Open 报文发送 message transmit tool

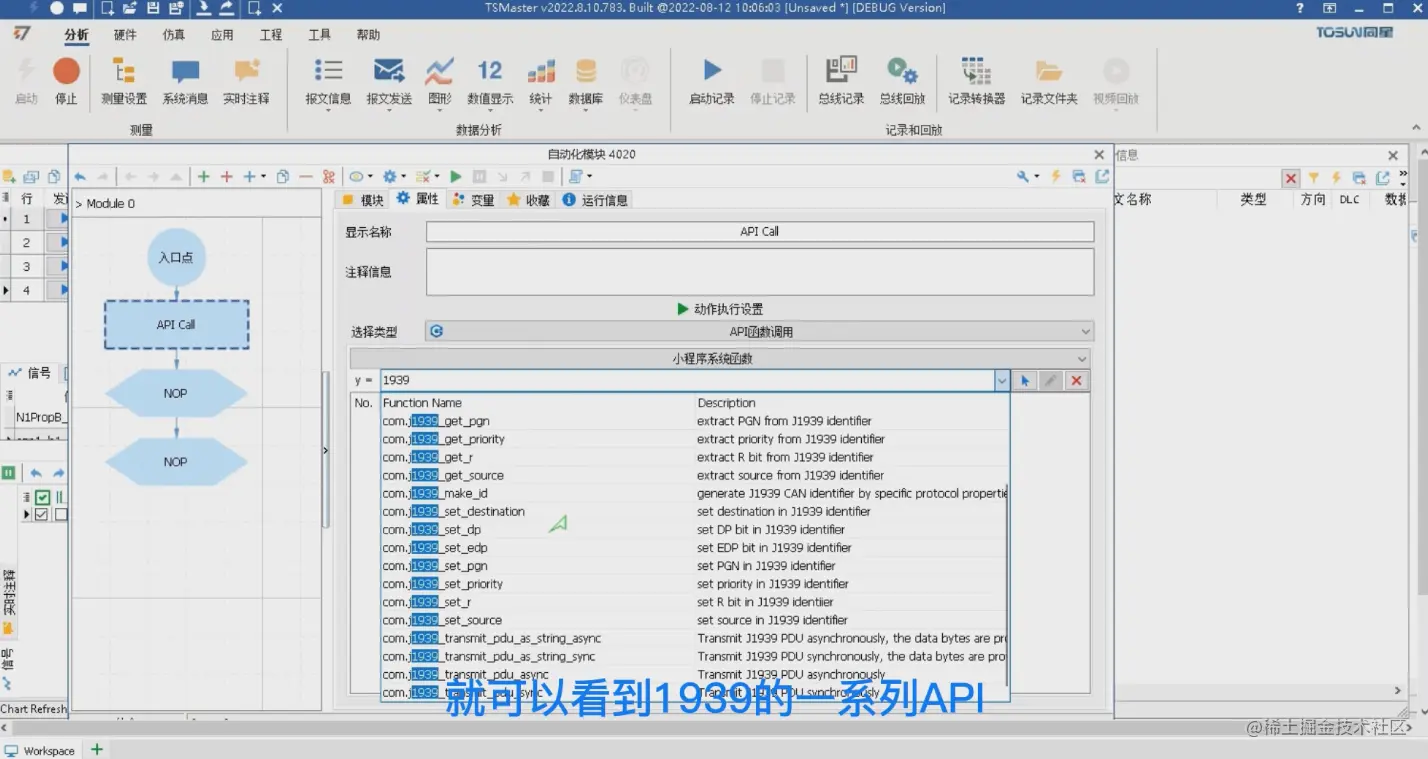pos(389,81)
